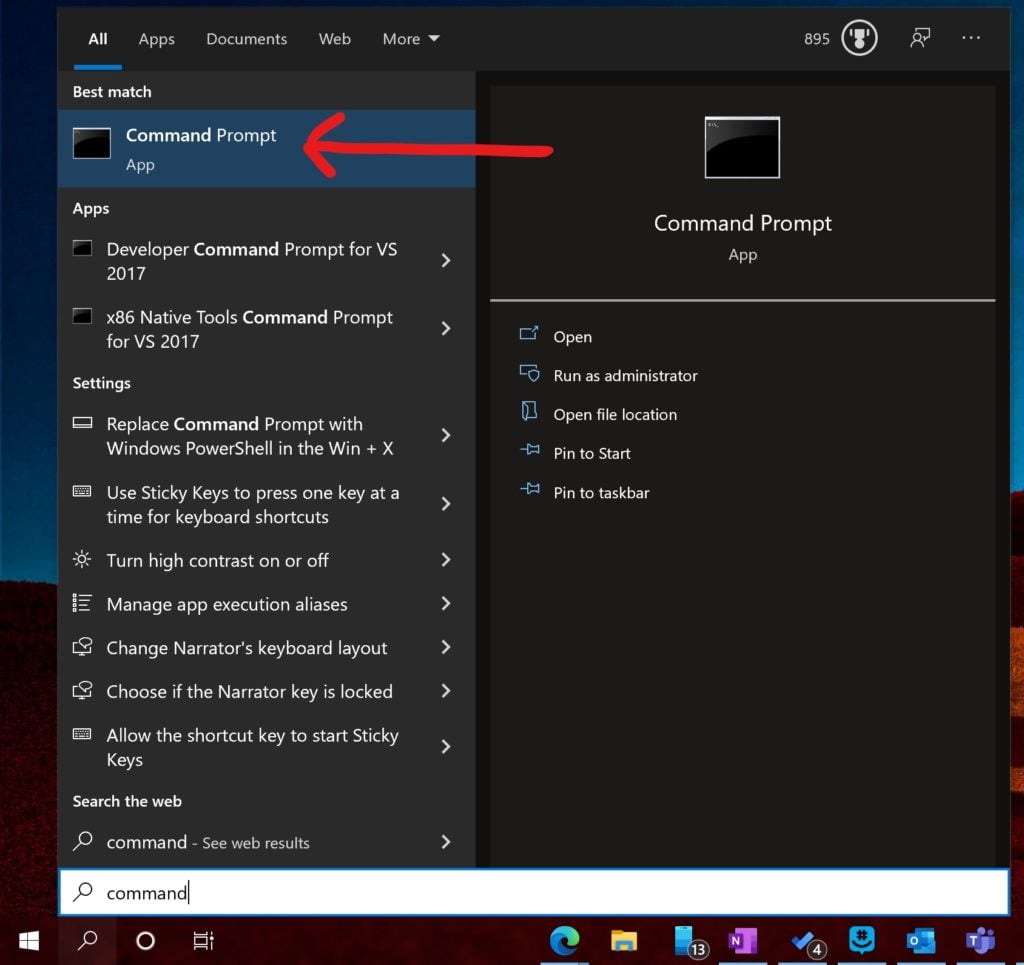Open Turn high contrast on or off
This screenshot has width=1024, height=965.
(x=218, y=561)
